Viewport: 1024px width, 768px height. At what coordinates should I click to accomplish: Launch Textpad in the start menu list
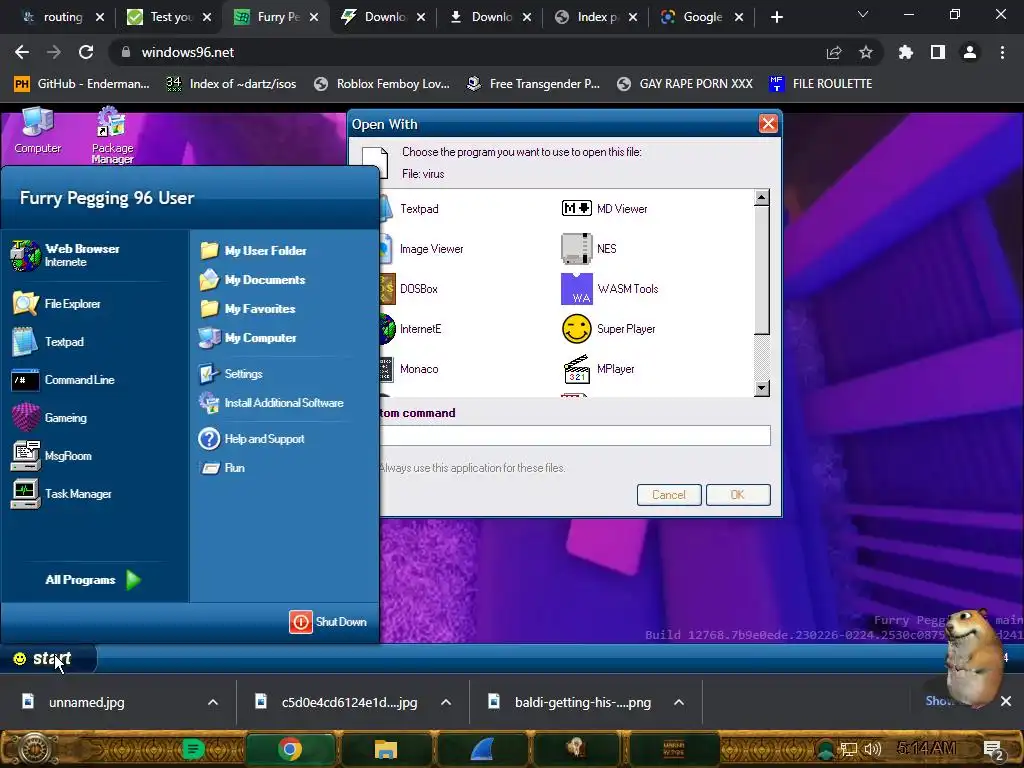pyautogui.click(x=48, y=342)
